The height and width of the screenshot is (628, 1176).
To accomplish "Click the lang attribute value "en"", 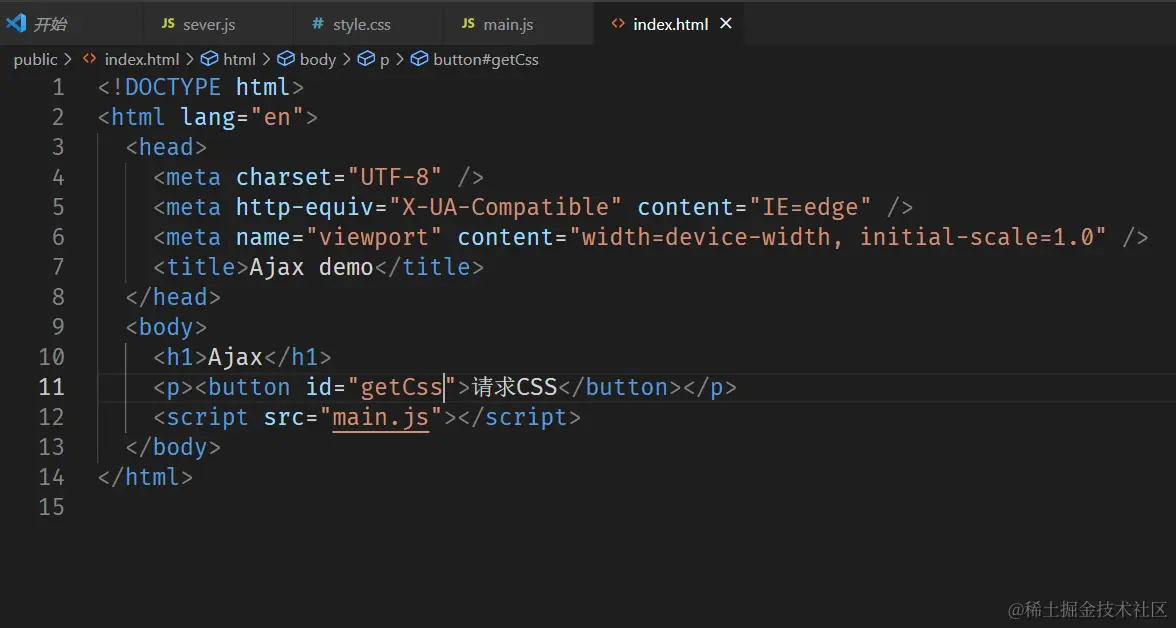I will tap(277, 117).
